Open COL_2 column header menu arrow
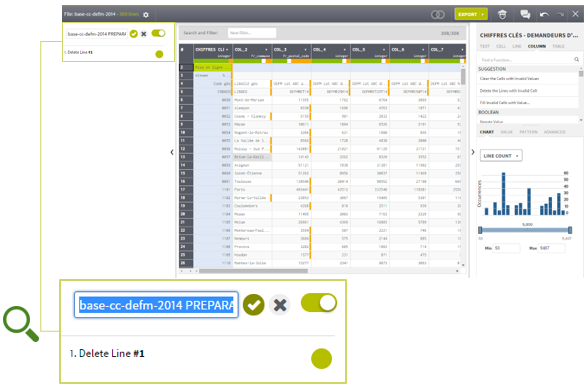Viewport: 587px width, 389px height. [x=266, y=49]
